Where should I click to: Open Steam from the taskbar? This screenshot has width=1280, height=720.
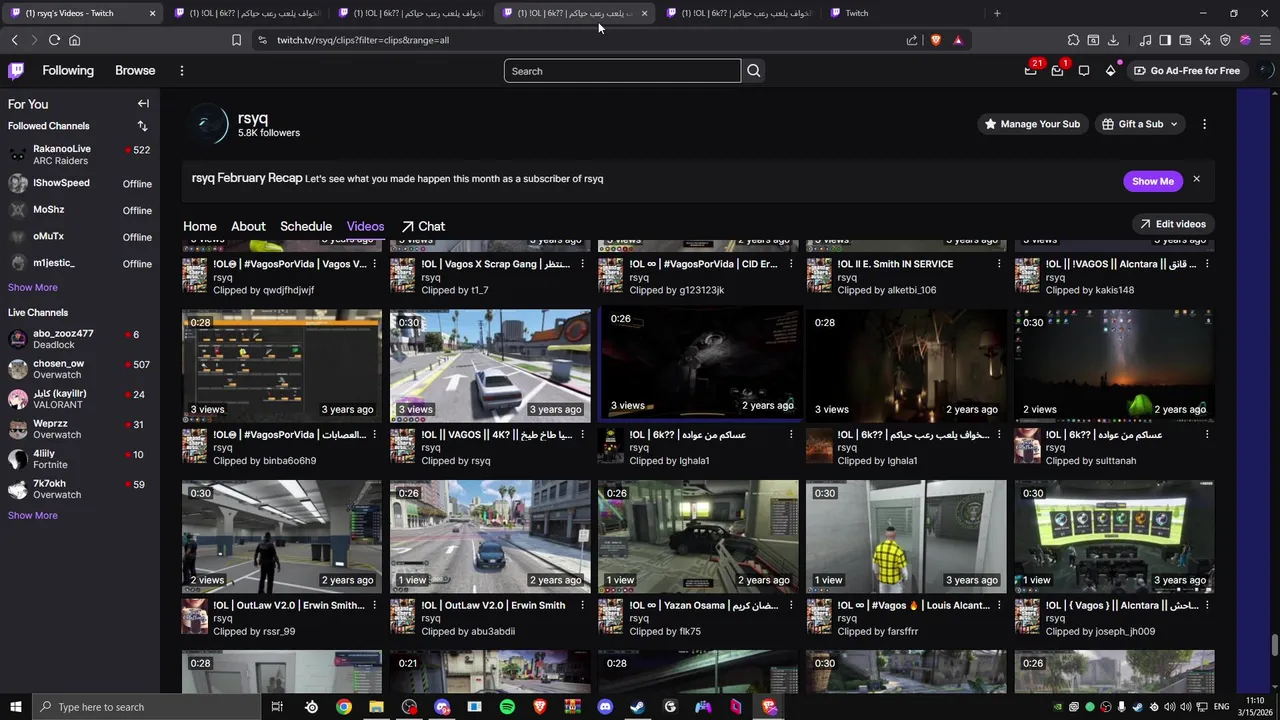[x=637, y=707]
